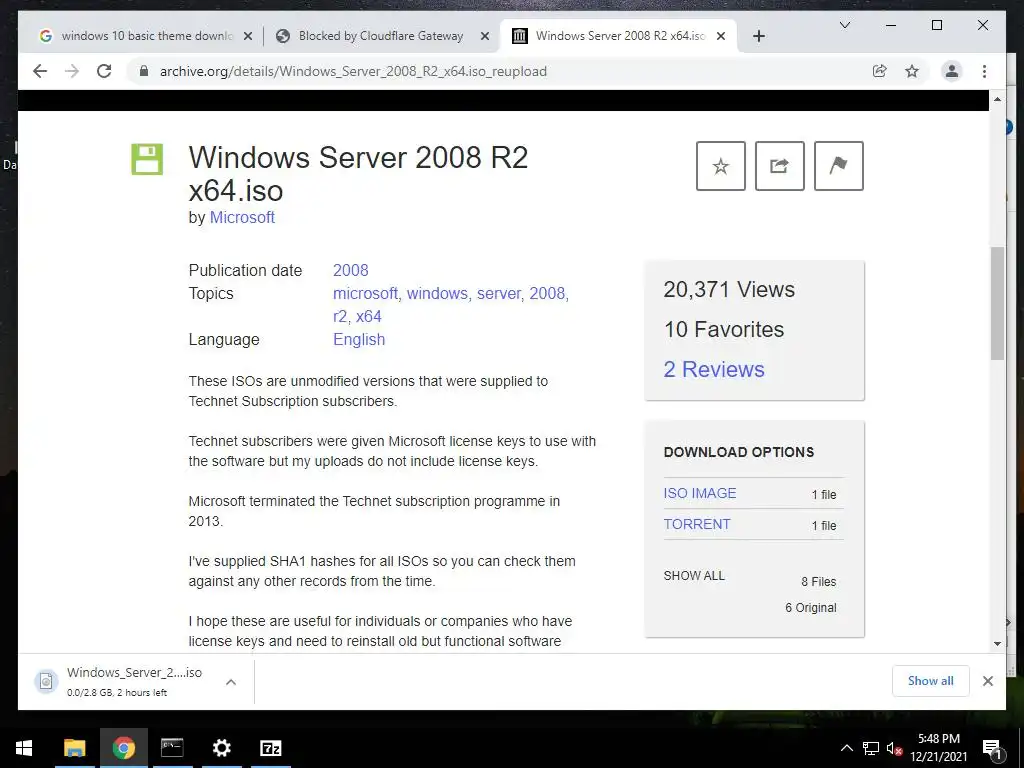The image size is (1024, 768).
Task: Click the green floppy disk software icon
Action: [x=147, y=159]
